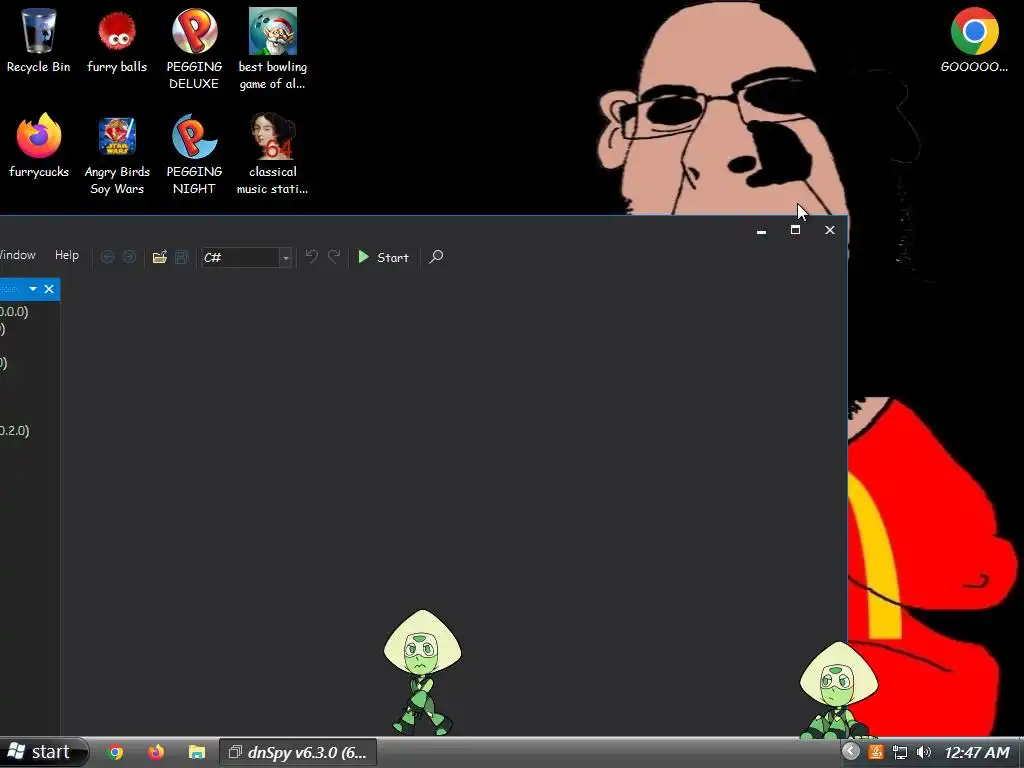Open the Recycle Bin desktop icon
The height and width of the screenshot is (768, 1024).
point(39,40)
